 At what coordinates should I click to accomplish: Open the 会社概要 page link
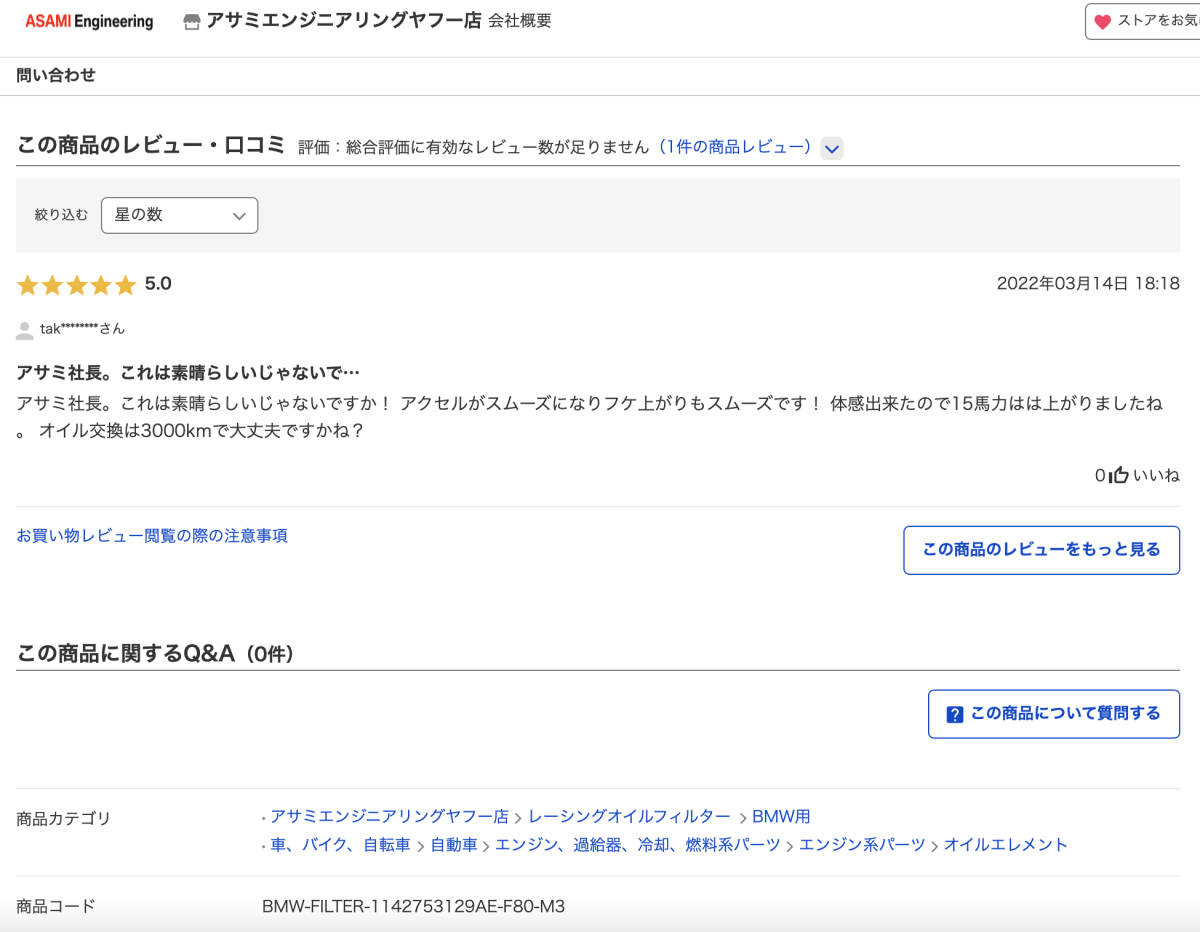[521, 20]
